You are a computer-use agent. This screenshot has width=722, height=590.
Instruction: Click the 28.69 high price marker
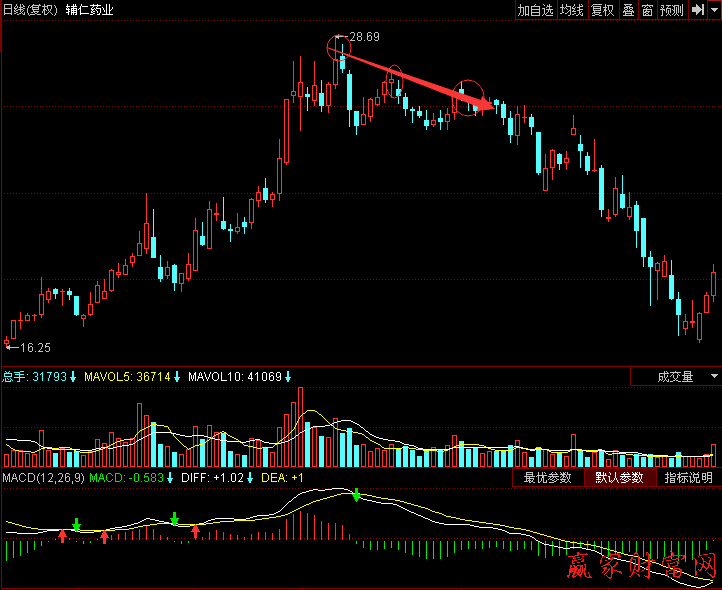(x=364, y=37)
